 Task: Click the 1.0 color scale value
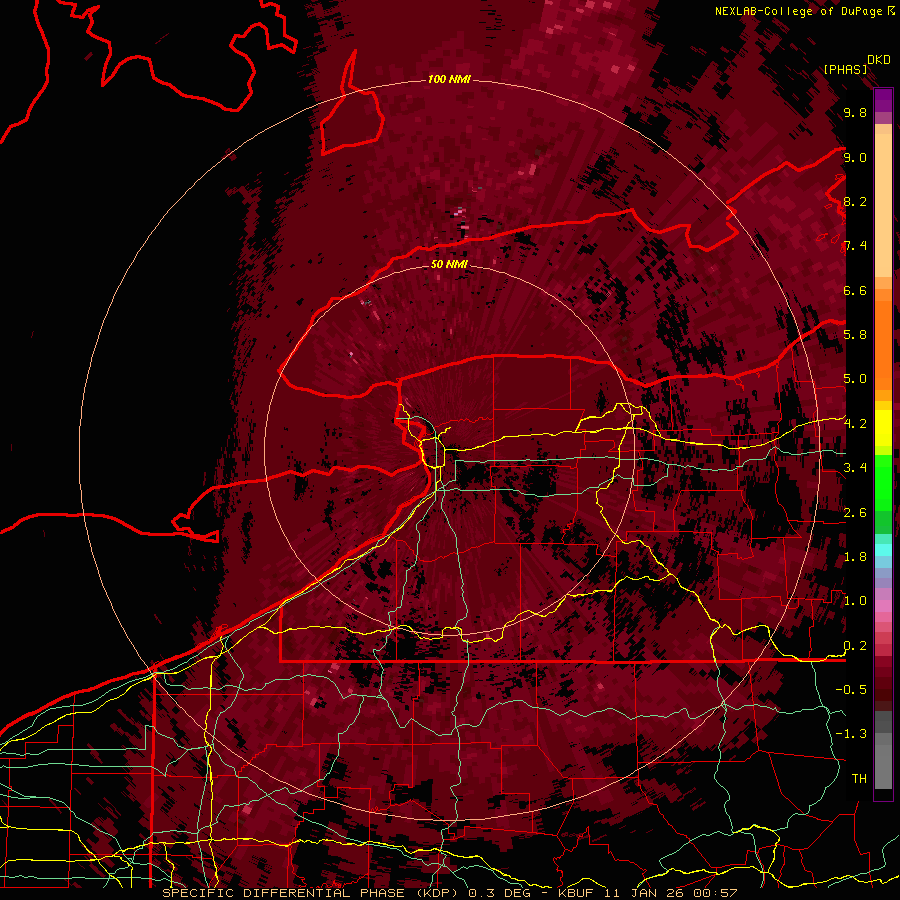click(855, 601)
